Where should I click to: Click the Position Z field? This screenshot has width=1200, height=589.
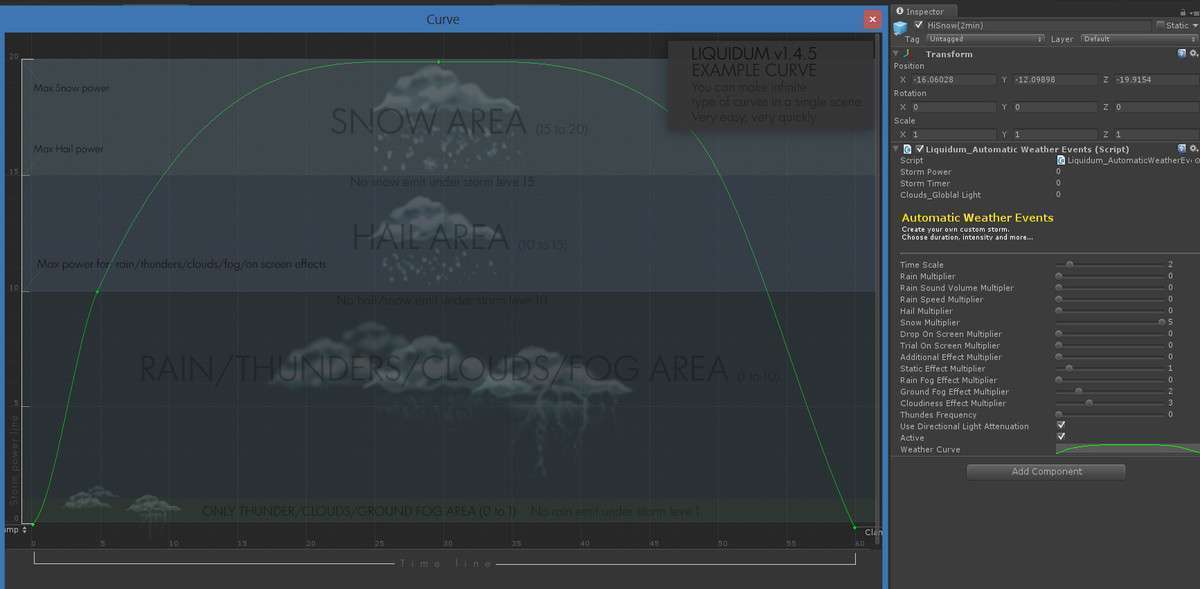coord(1155,80)
